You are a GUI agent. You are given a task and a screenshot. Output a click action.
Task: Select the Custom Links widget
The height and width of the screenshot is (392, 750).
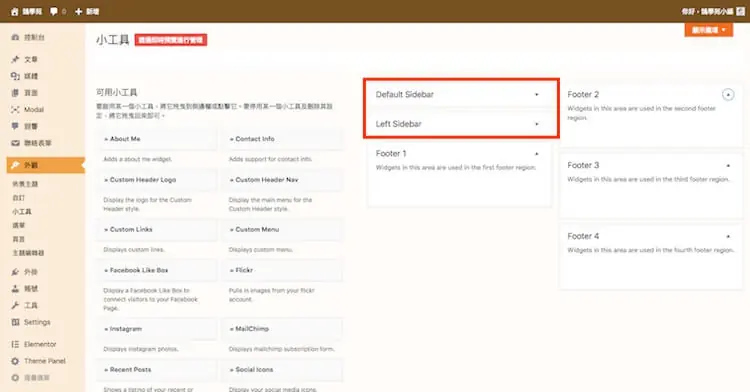(157, 229)
